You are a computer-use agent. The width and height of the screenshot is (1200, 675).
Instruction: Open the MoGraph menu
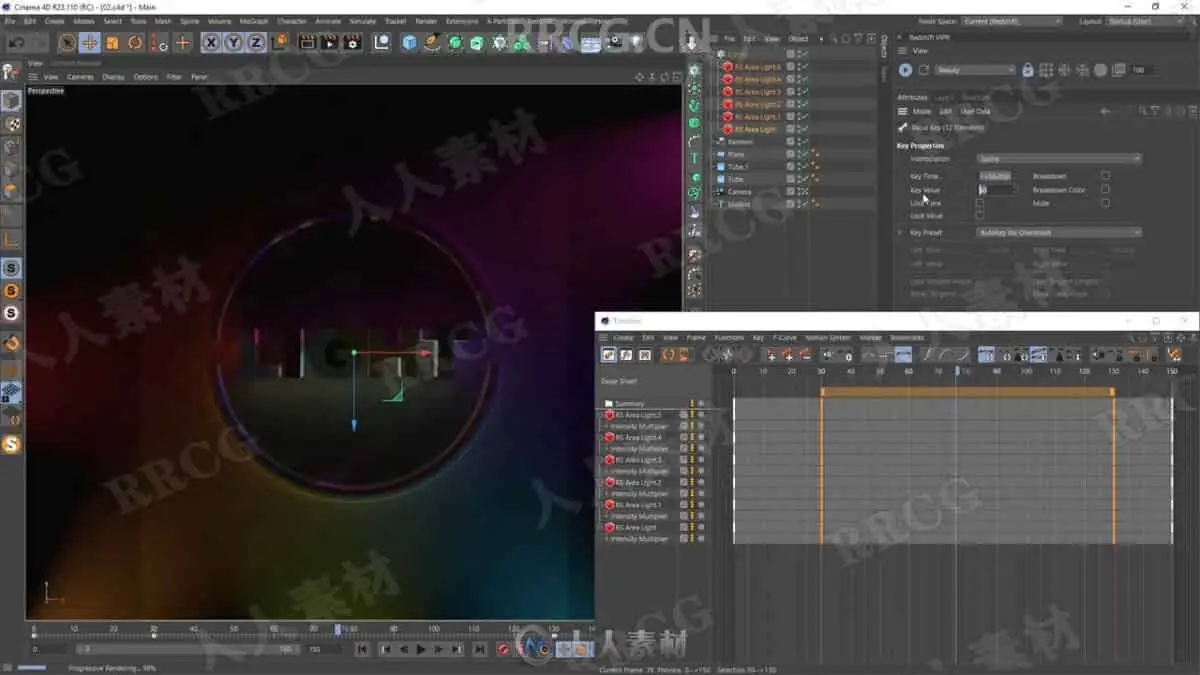(254, 21)
